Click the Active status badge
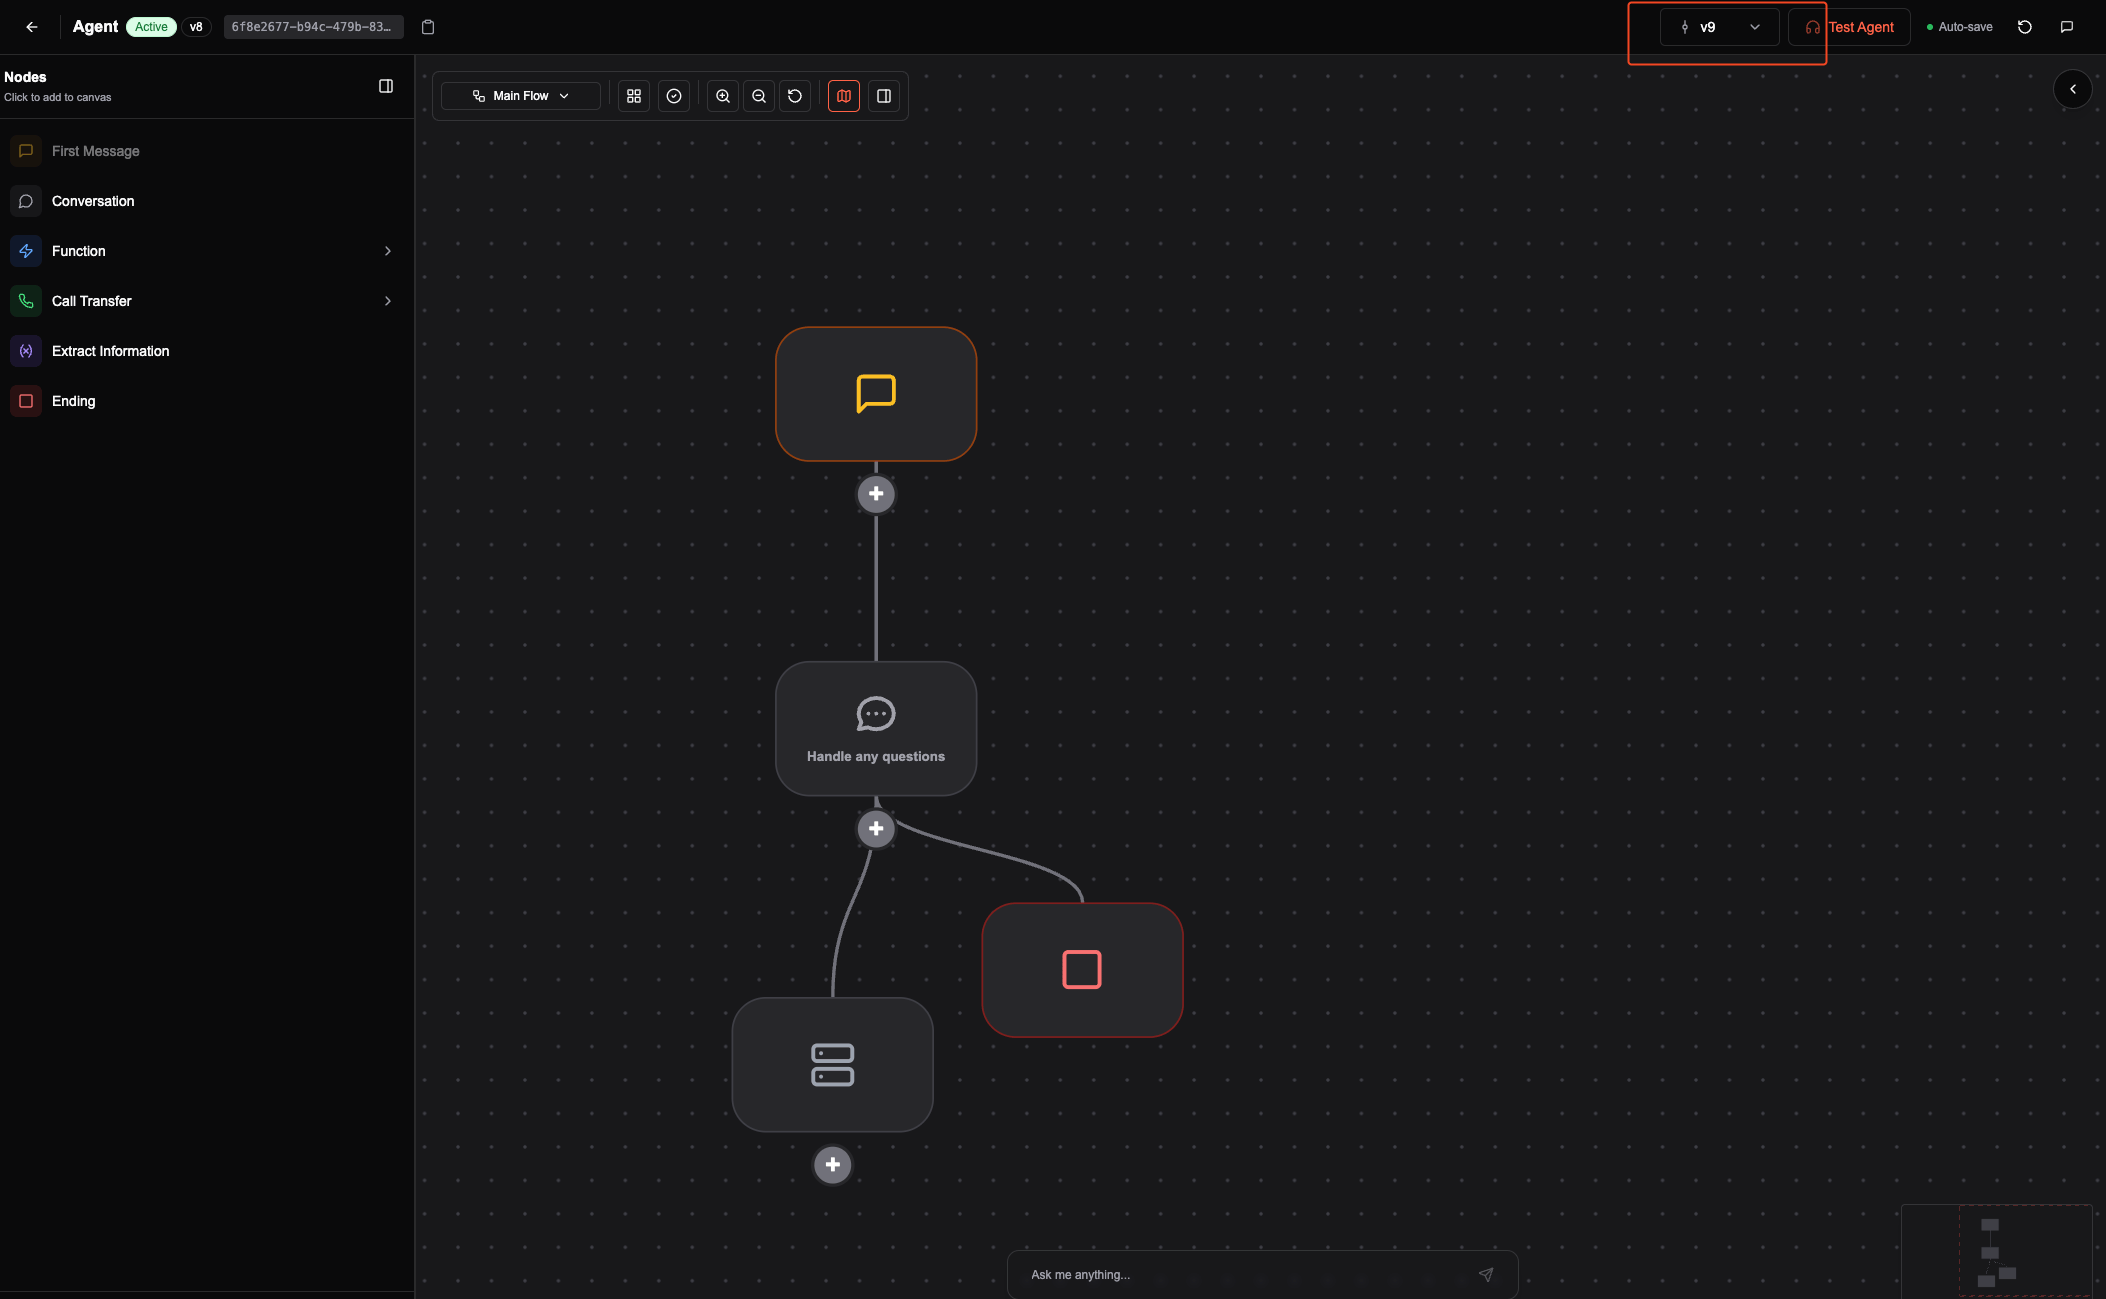Screen dimensions: 2106x1299 pos(151,27)
